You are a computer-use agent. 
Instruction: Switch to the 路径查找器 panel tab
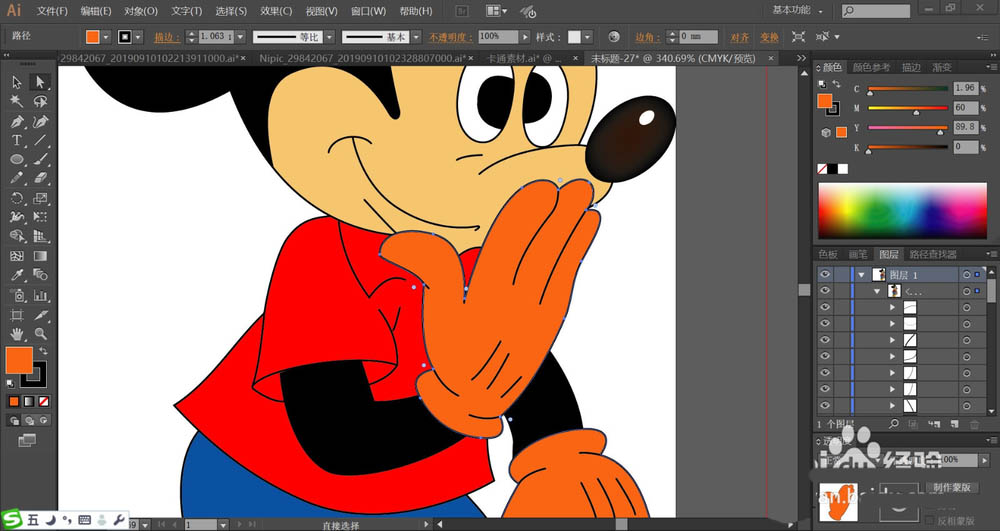[933, 254]
